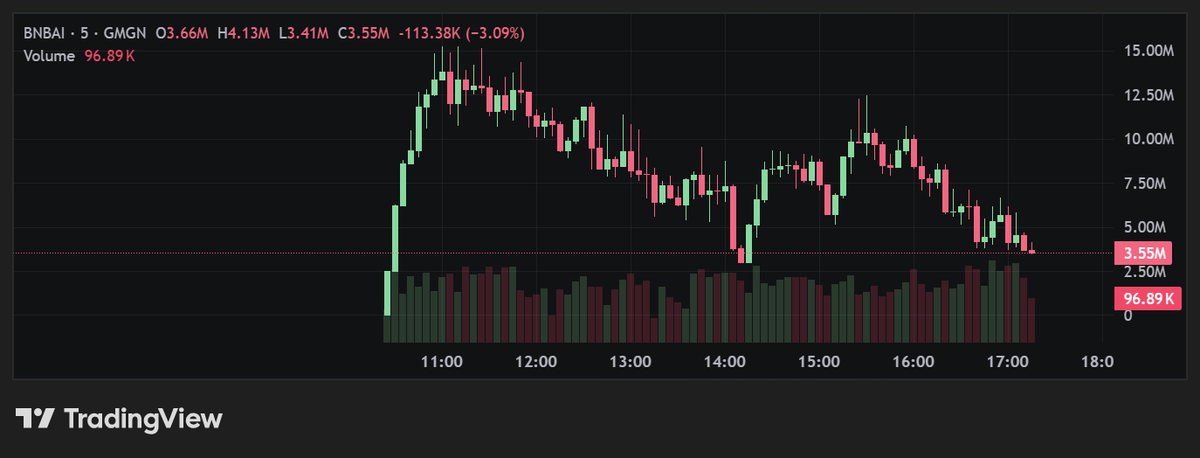Click the current price tag 3.55M
This screenshot has width=1200, height=458.
(x=1141, y=253)
